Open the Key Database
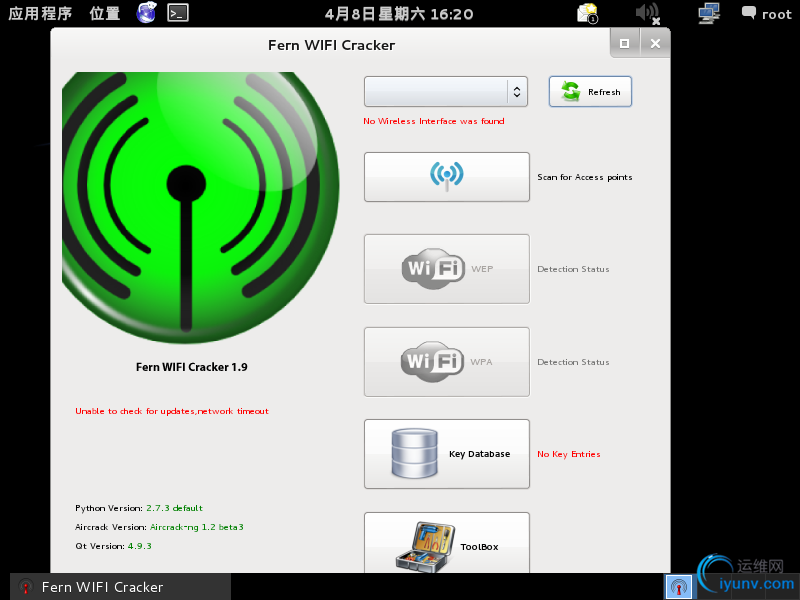 [x=446, y=454]
